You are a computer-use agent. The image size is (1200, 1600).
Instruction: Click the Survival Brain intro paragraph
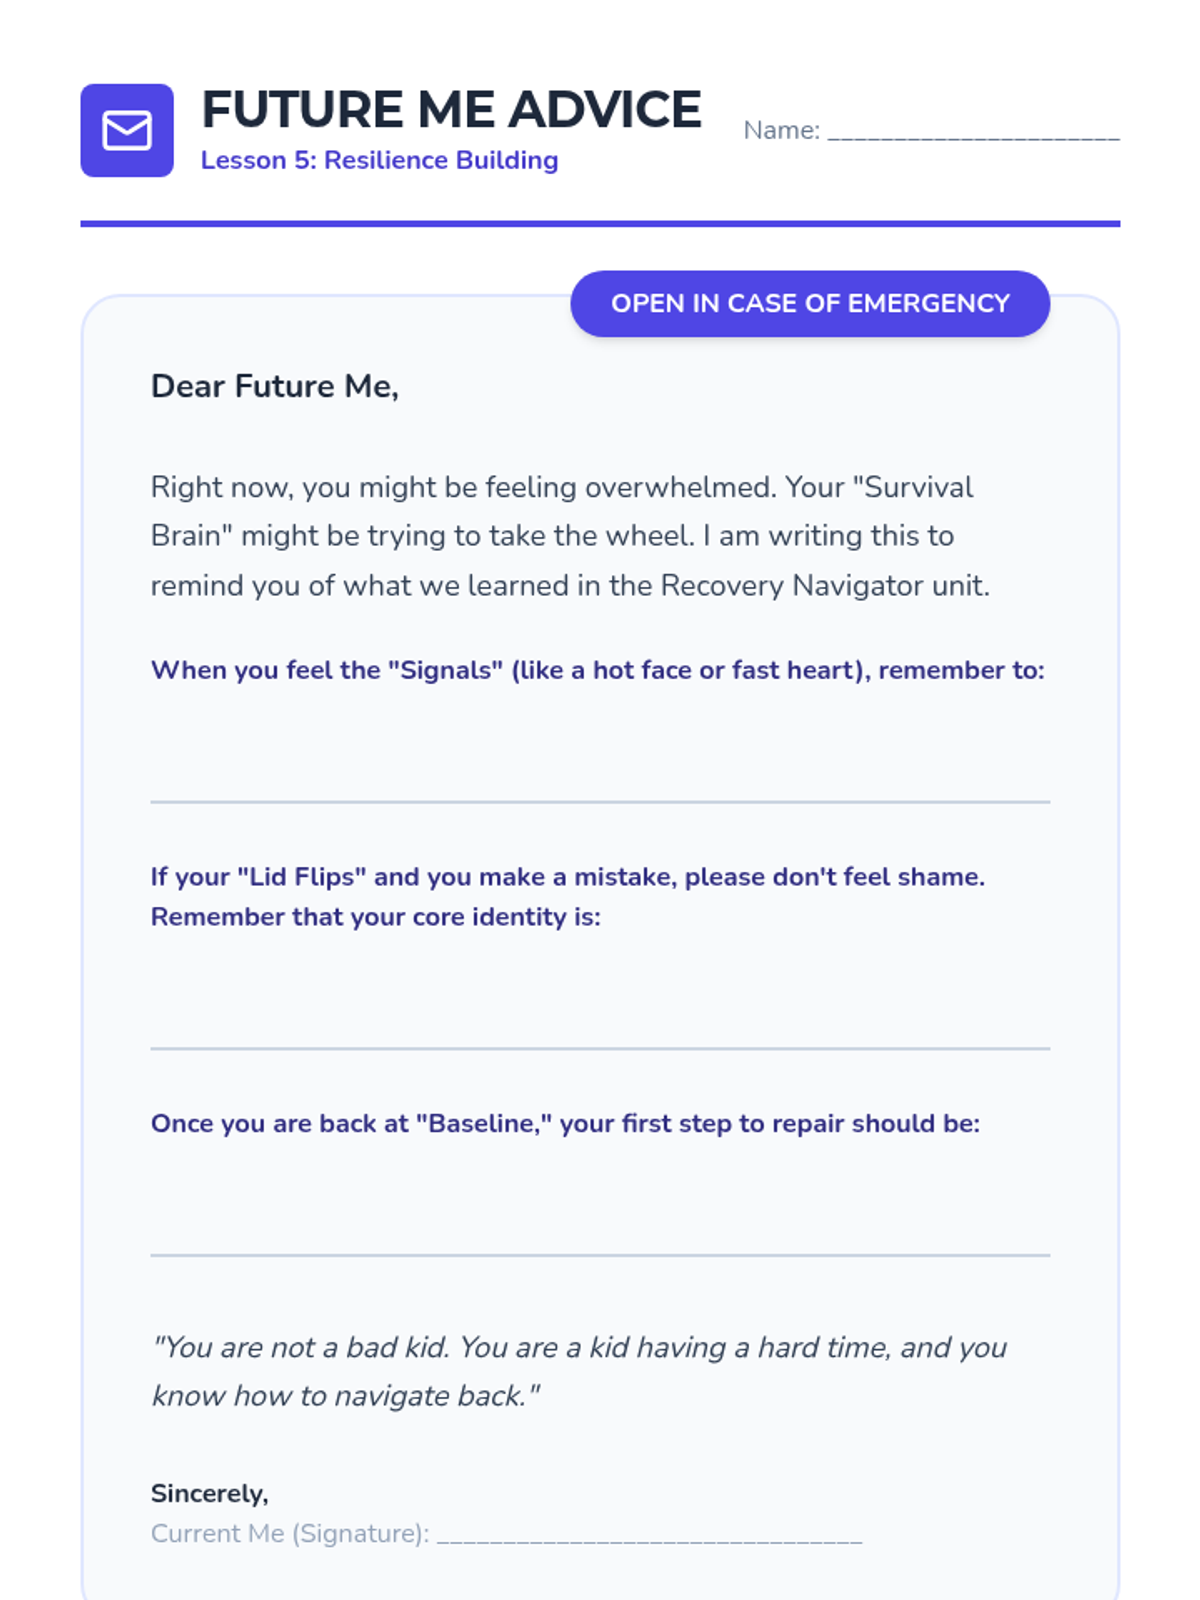570,536
